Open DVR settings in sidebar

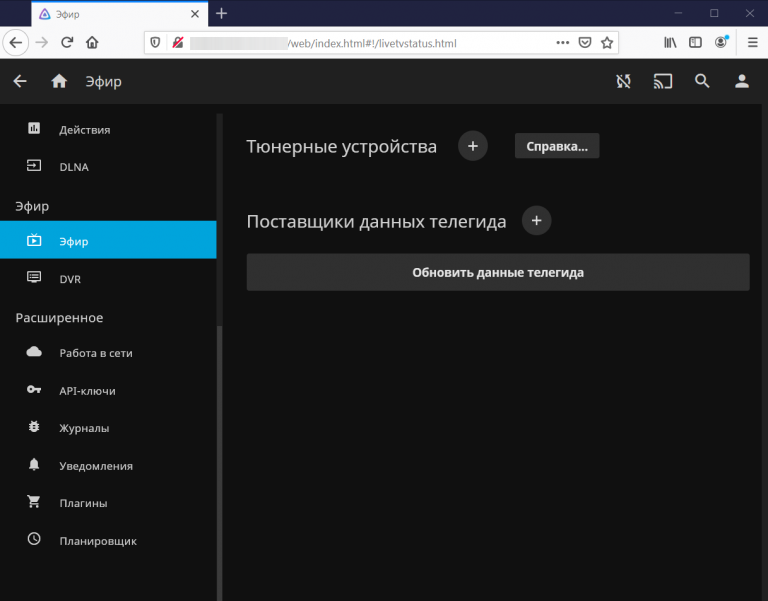click(70, 279)
